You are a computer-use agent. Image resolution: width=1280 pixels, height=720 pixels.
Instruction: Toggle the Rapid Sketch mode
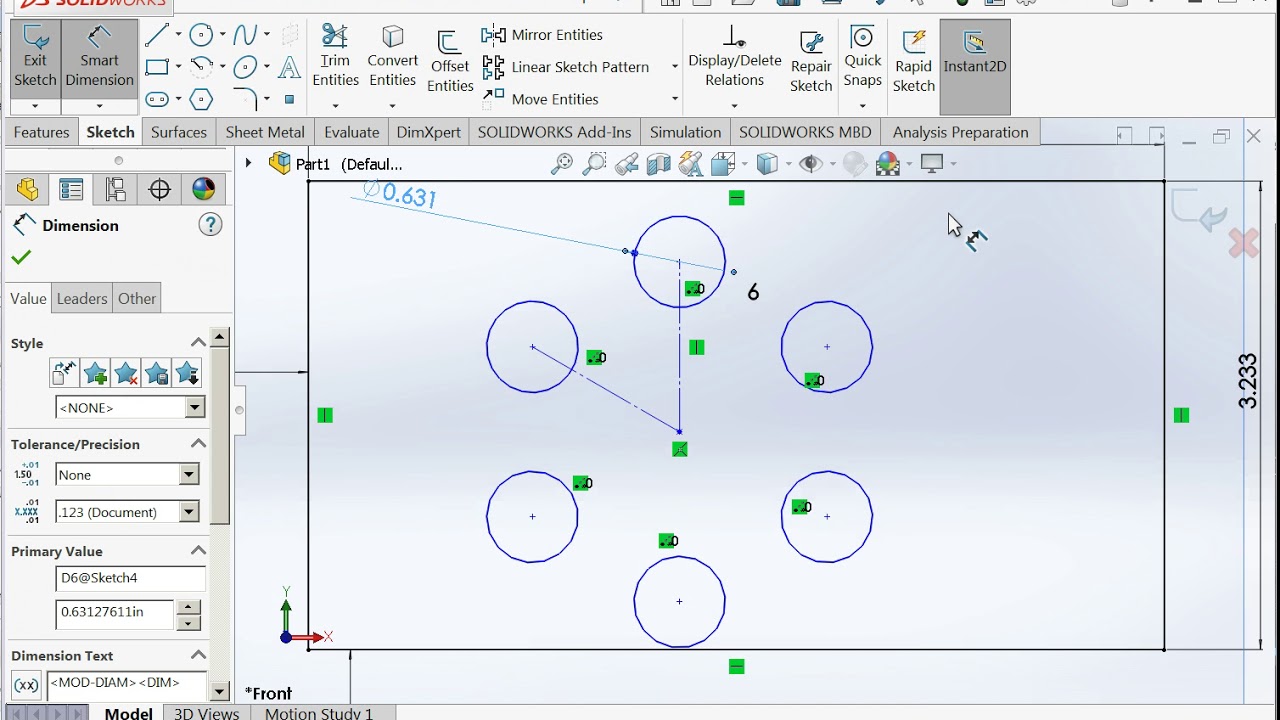tap(913, 62)
